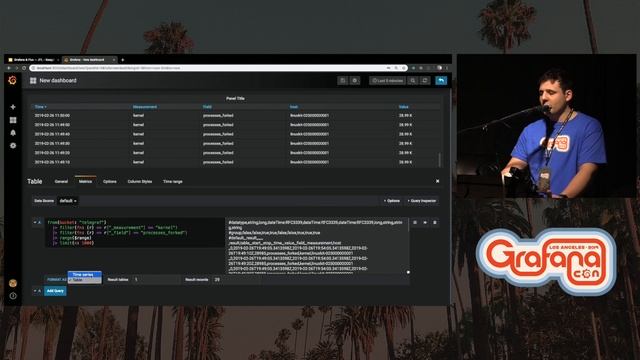Switch to the Column Styles tab
The height and width of the screenshot is (360, 640).
point(140,181)
